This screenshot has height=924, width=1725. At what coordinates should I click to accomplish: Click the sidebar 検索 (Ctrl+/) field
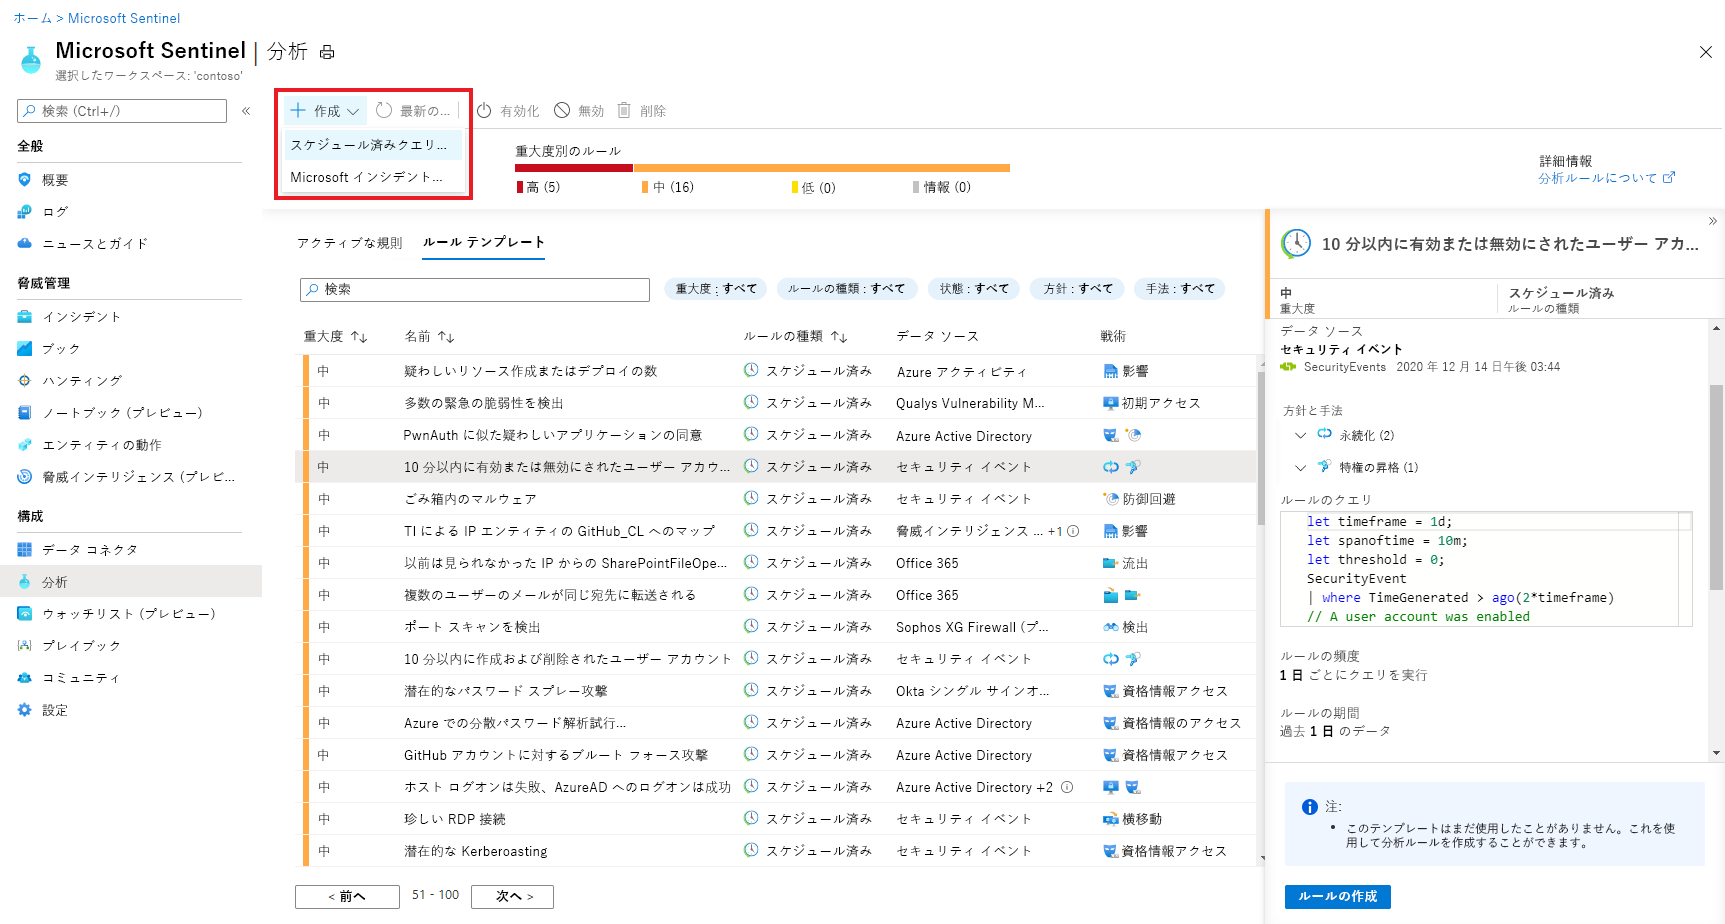[122, 111]
